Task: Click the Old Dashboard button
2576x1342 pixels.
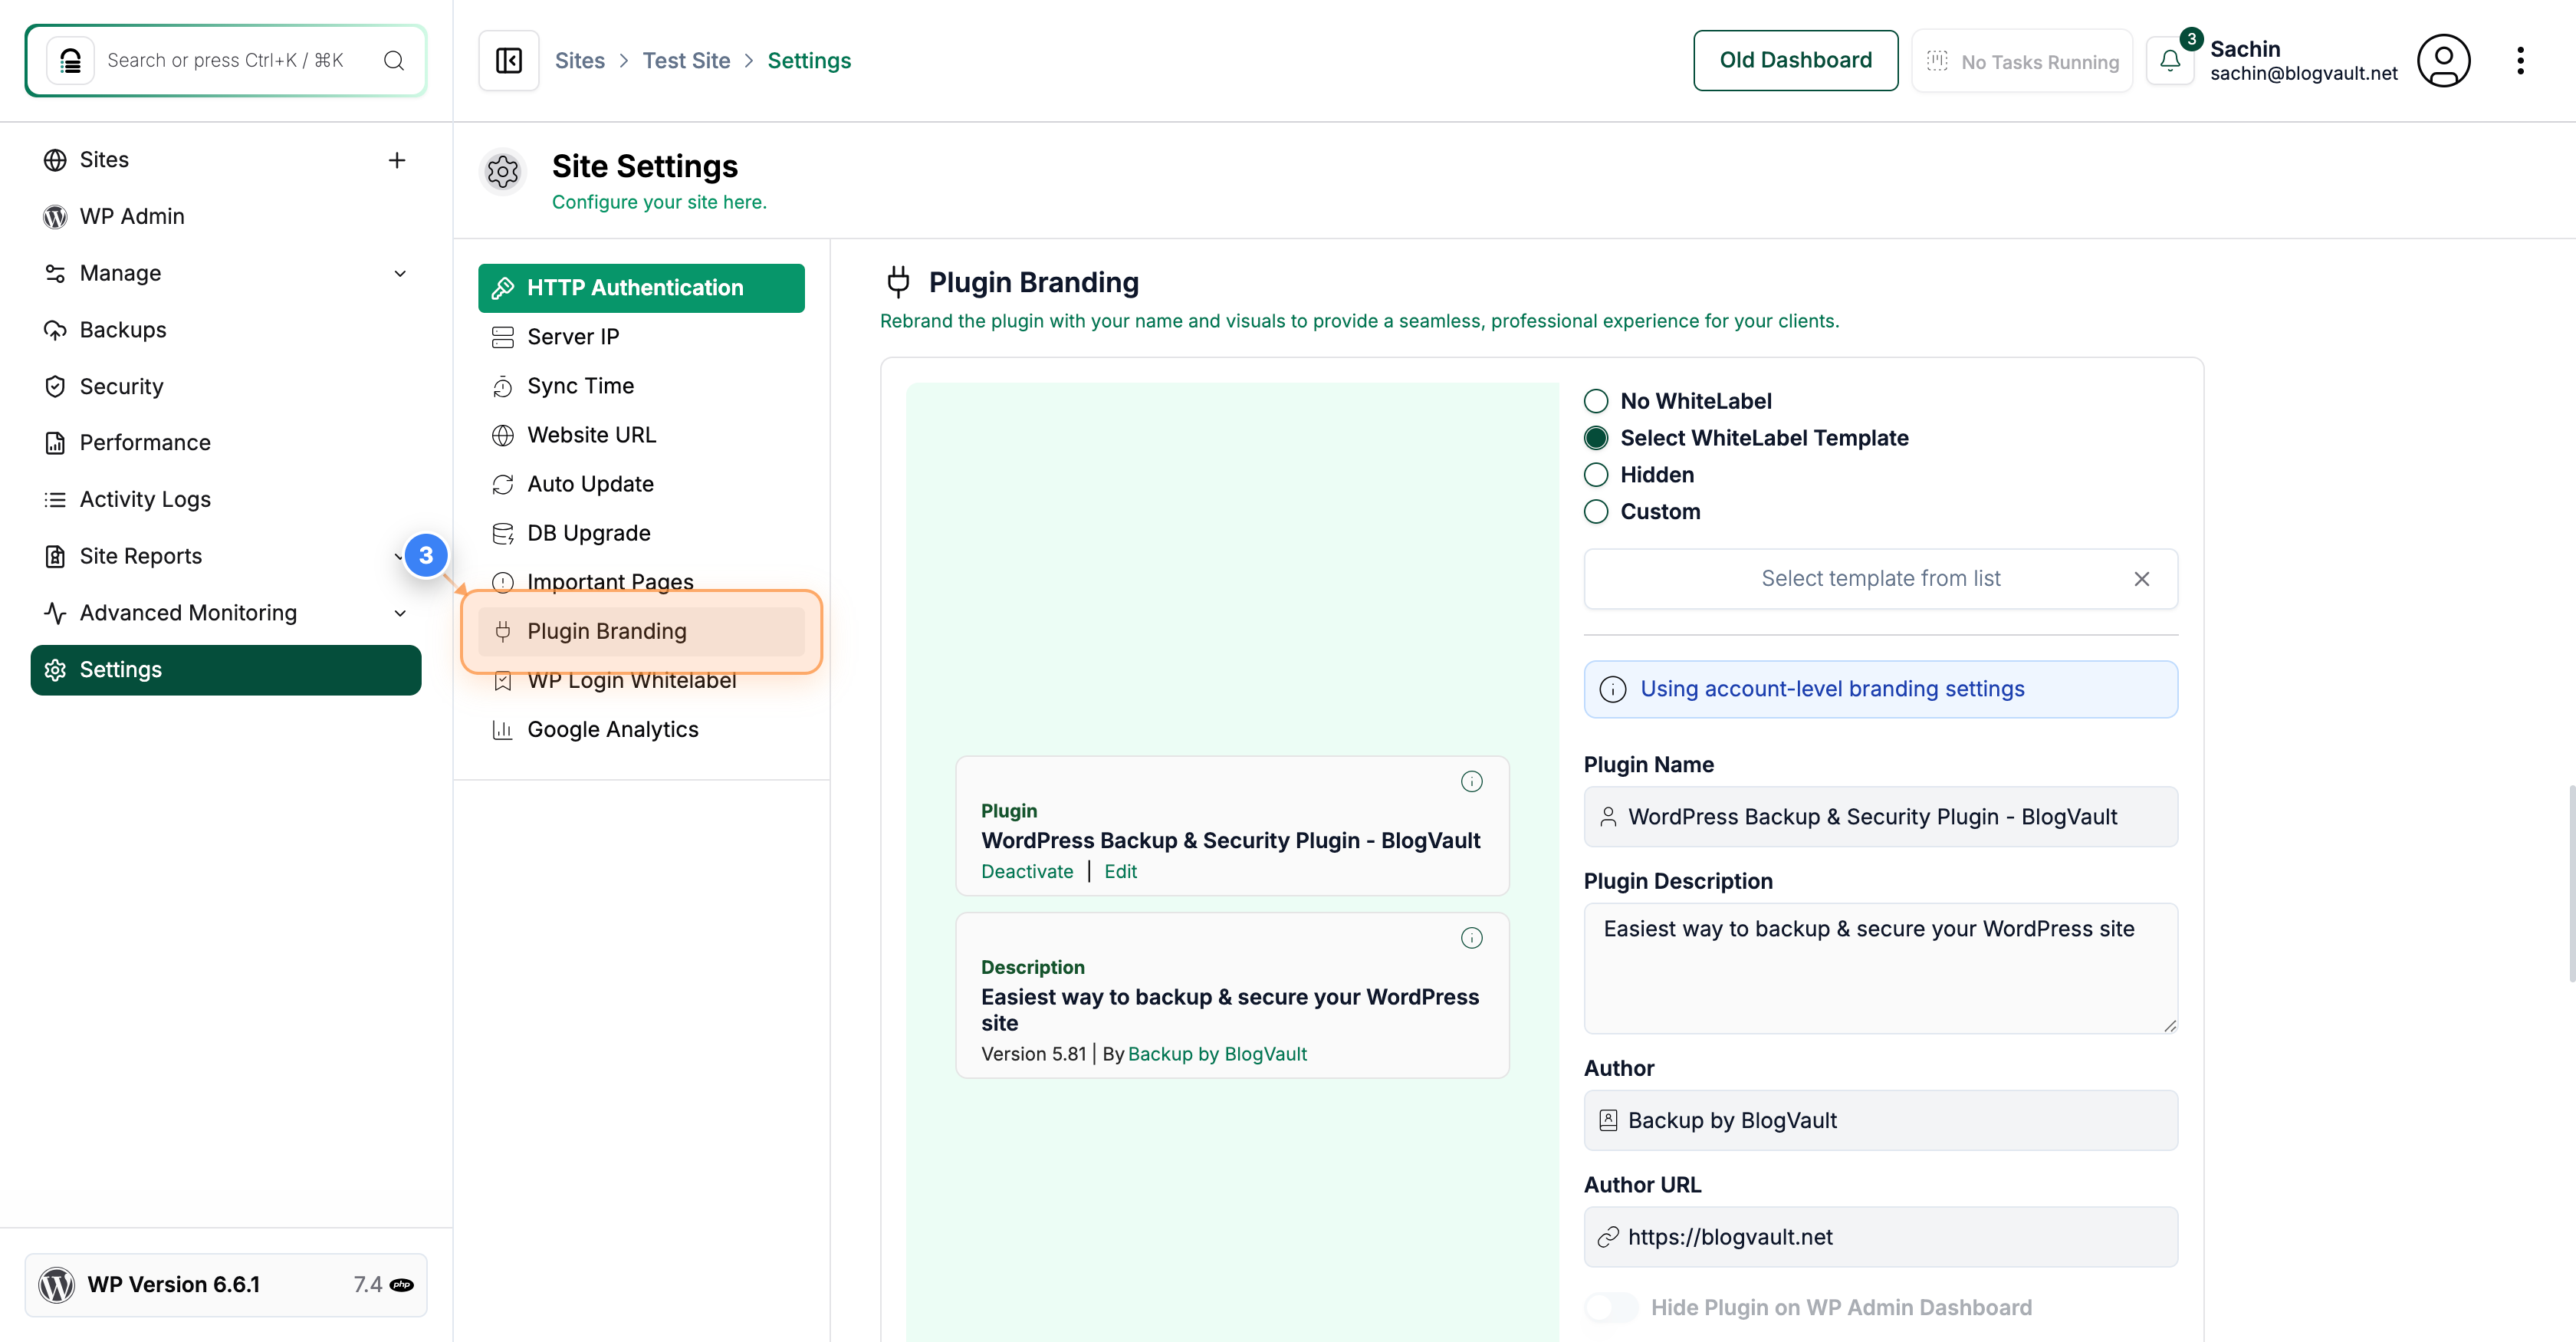Action: [1796, 60]
